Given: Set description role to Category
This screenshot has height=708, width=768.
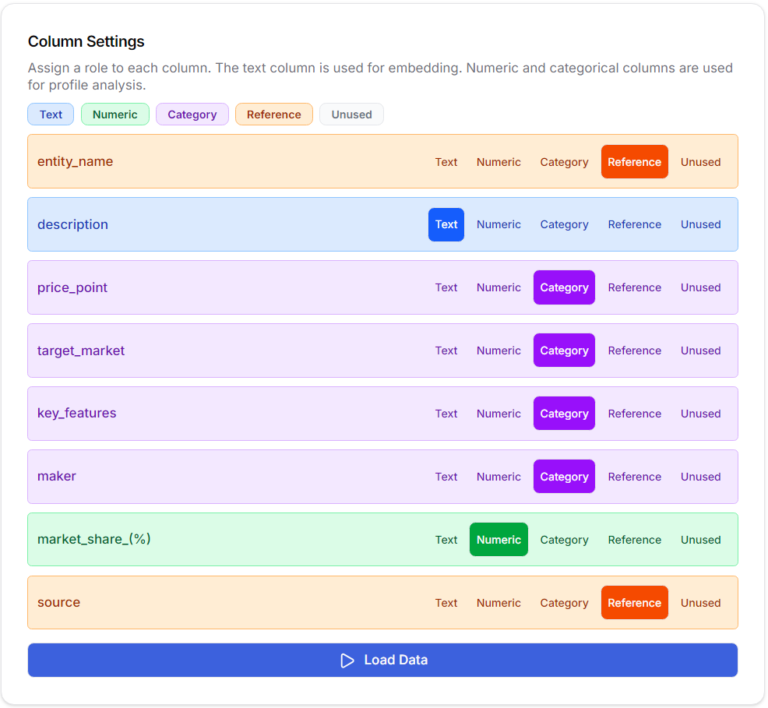Looking at the screenshot, I should (564, 224).
